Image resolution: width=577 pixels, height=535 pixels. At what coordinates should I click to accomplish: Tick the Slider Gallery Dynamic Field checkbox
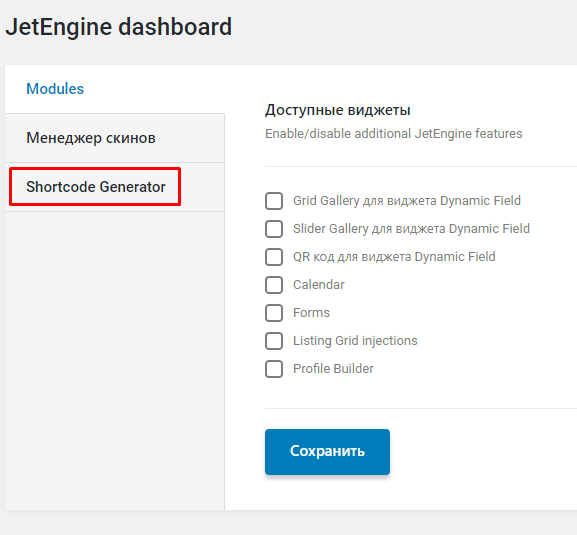point(274,229)
